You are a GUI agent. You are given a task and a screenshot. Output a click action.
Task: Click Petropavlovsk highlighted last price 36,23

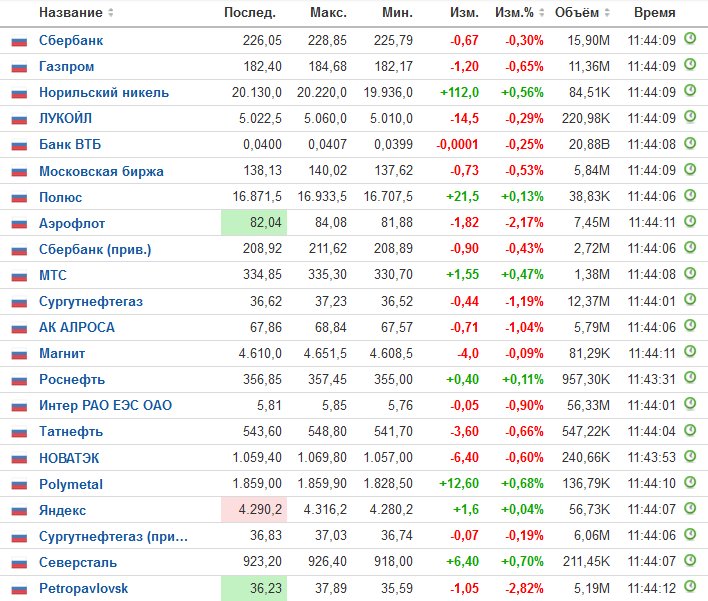point(254,588)
